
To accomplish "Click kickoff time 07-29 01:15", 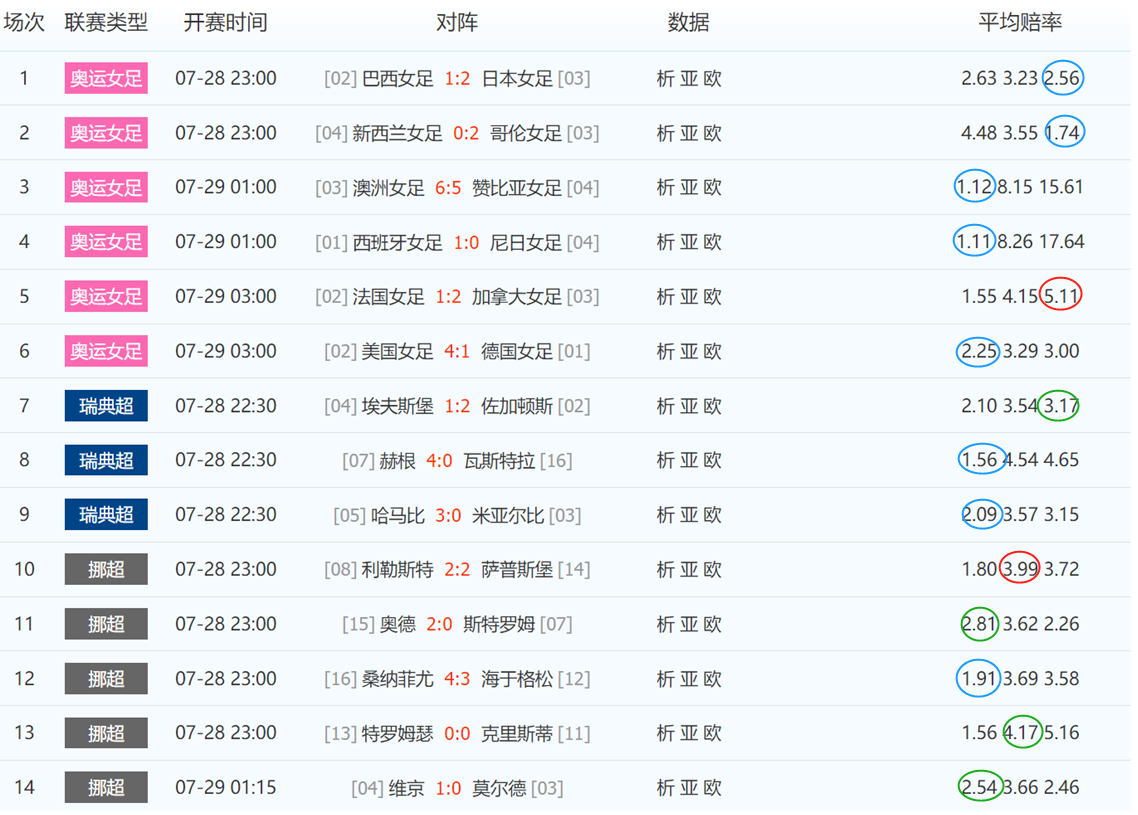I will (226, 787).
